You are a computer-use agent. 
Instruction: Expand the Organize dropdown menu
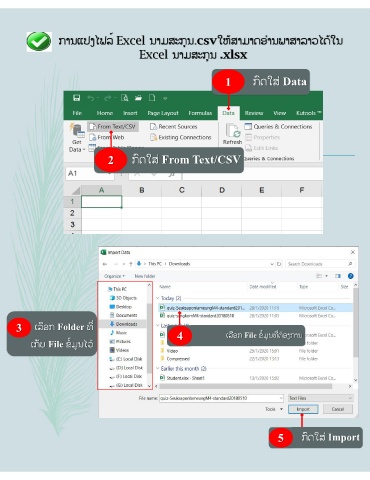pyautogui.click(x=114, y=276)
